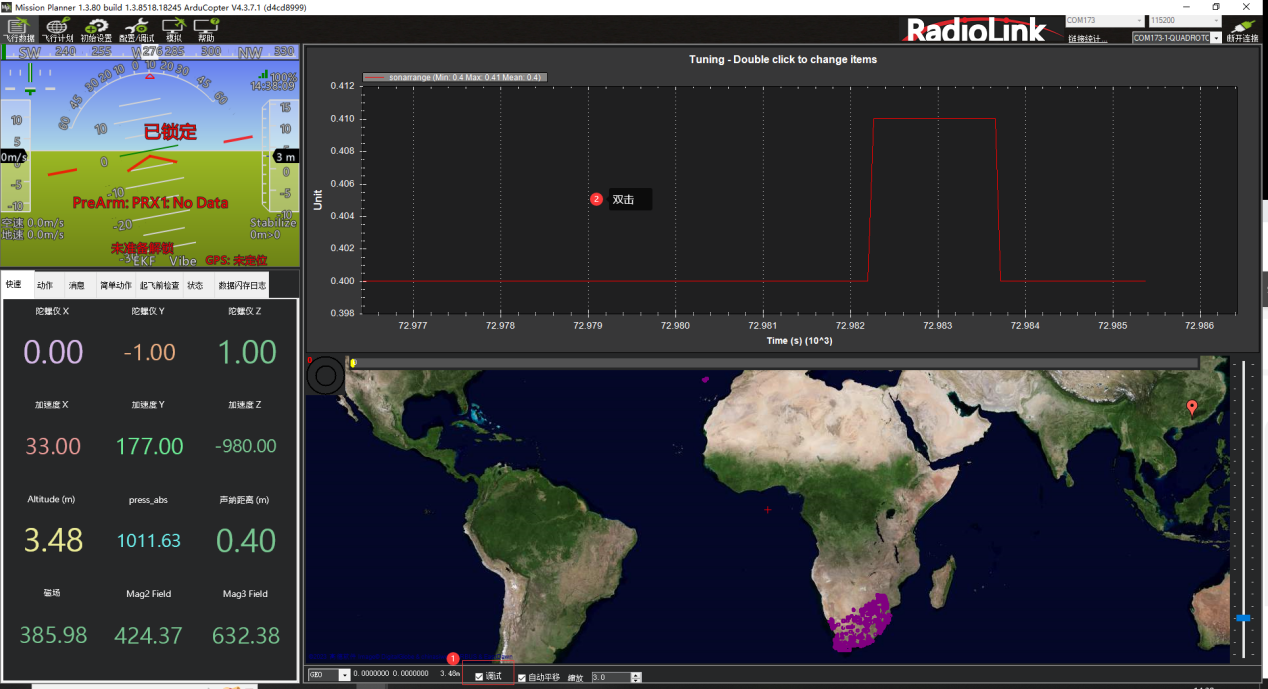Viewport: 1268px width, 689px height.
Task: Click the map zoom slider handle
Action: pos(1243,618)
